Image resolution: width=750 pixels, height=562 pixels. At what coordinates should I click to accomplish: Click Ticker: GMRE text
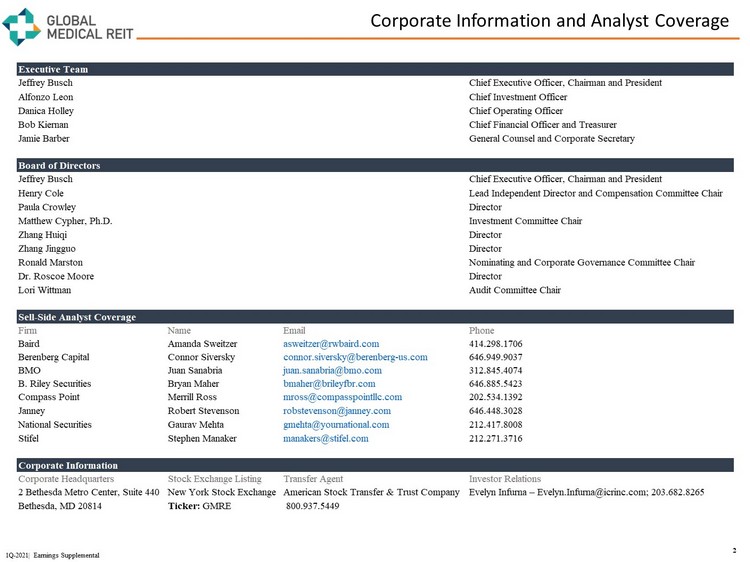(x=199, y=506)
